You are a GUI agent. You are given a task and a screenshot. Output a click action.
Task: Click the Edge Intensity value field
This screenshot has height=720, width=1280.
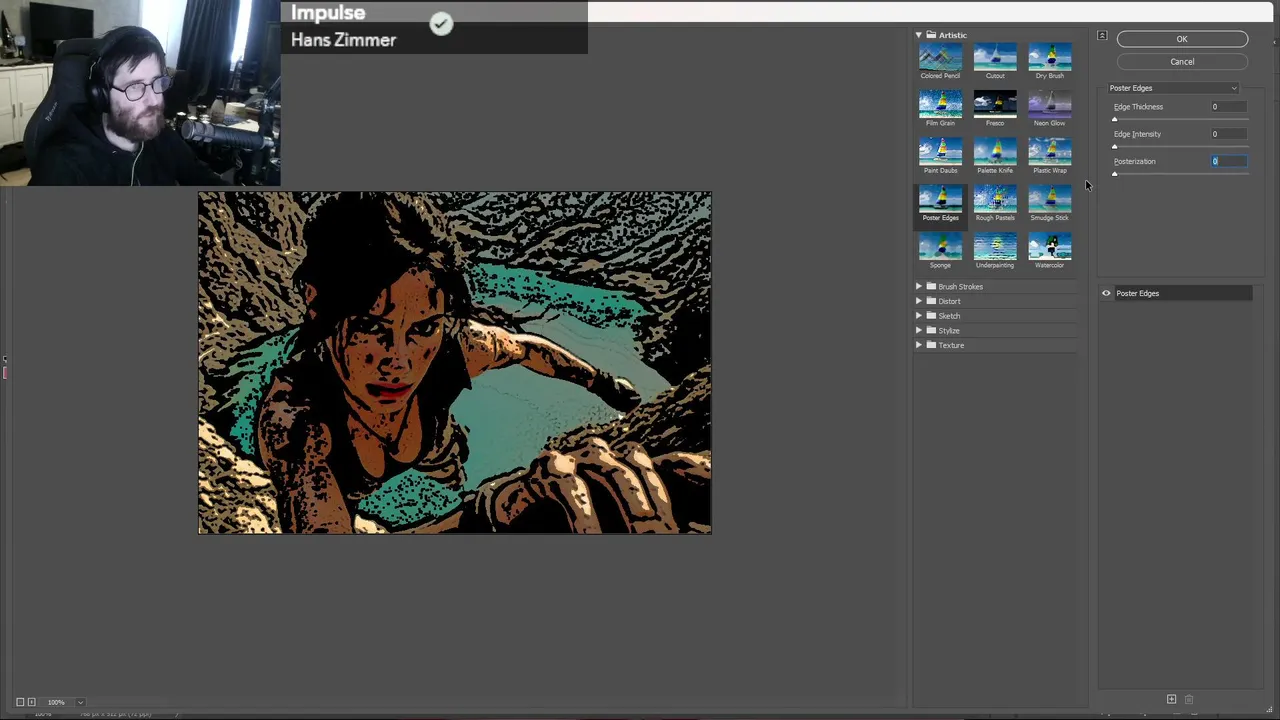(1229, 134)
